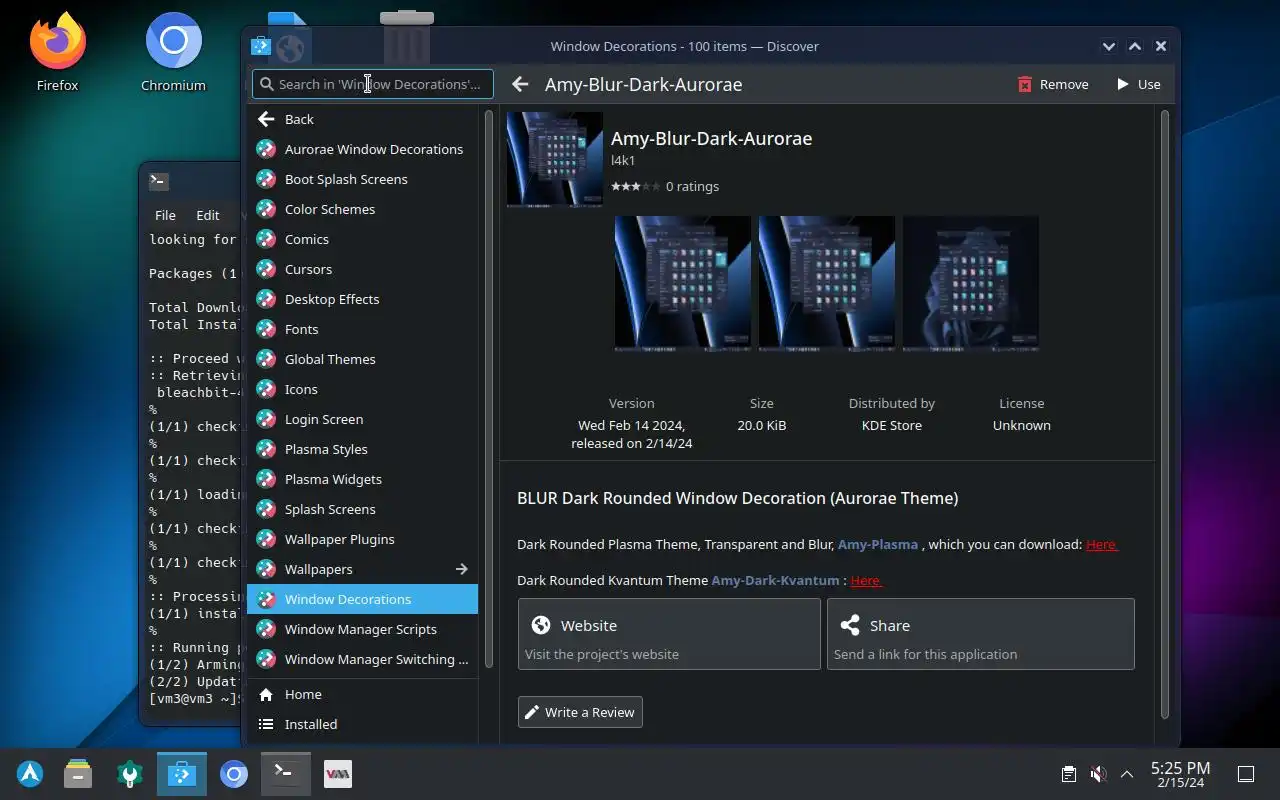Select the highlighted Window Decorations entry
Image resolution: width=1280 pixels, height=800 pixels.
362,599
